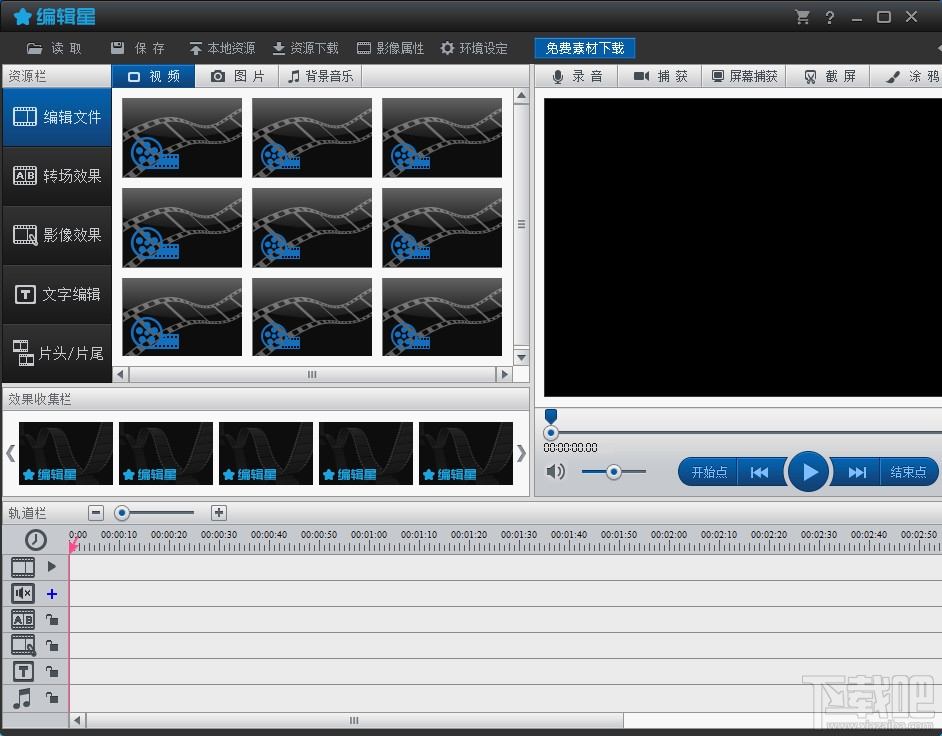Click the 保存 save toolbar item

[138, 48]
